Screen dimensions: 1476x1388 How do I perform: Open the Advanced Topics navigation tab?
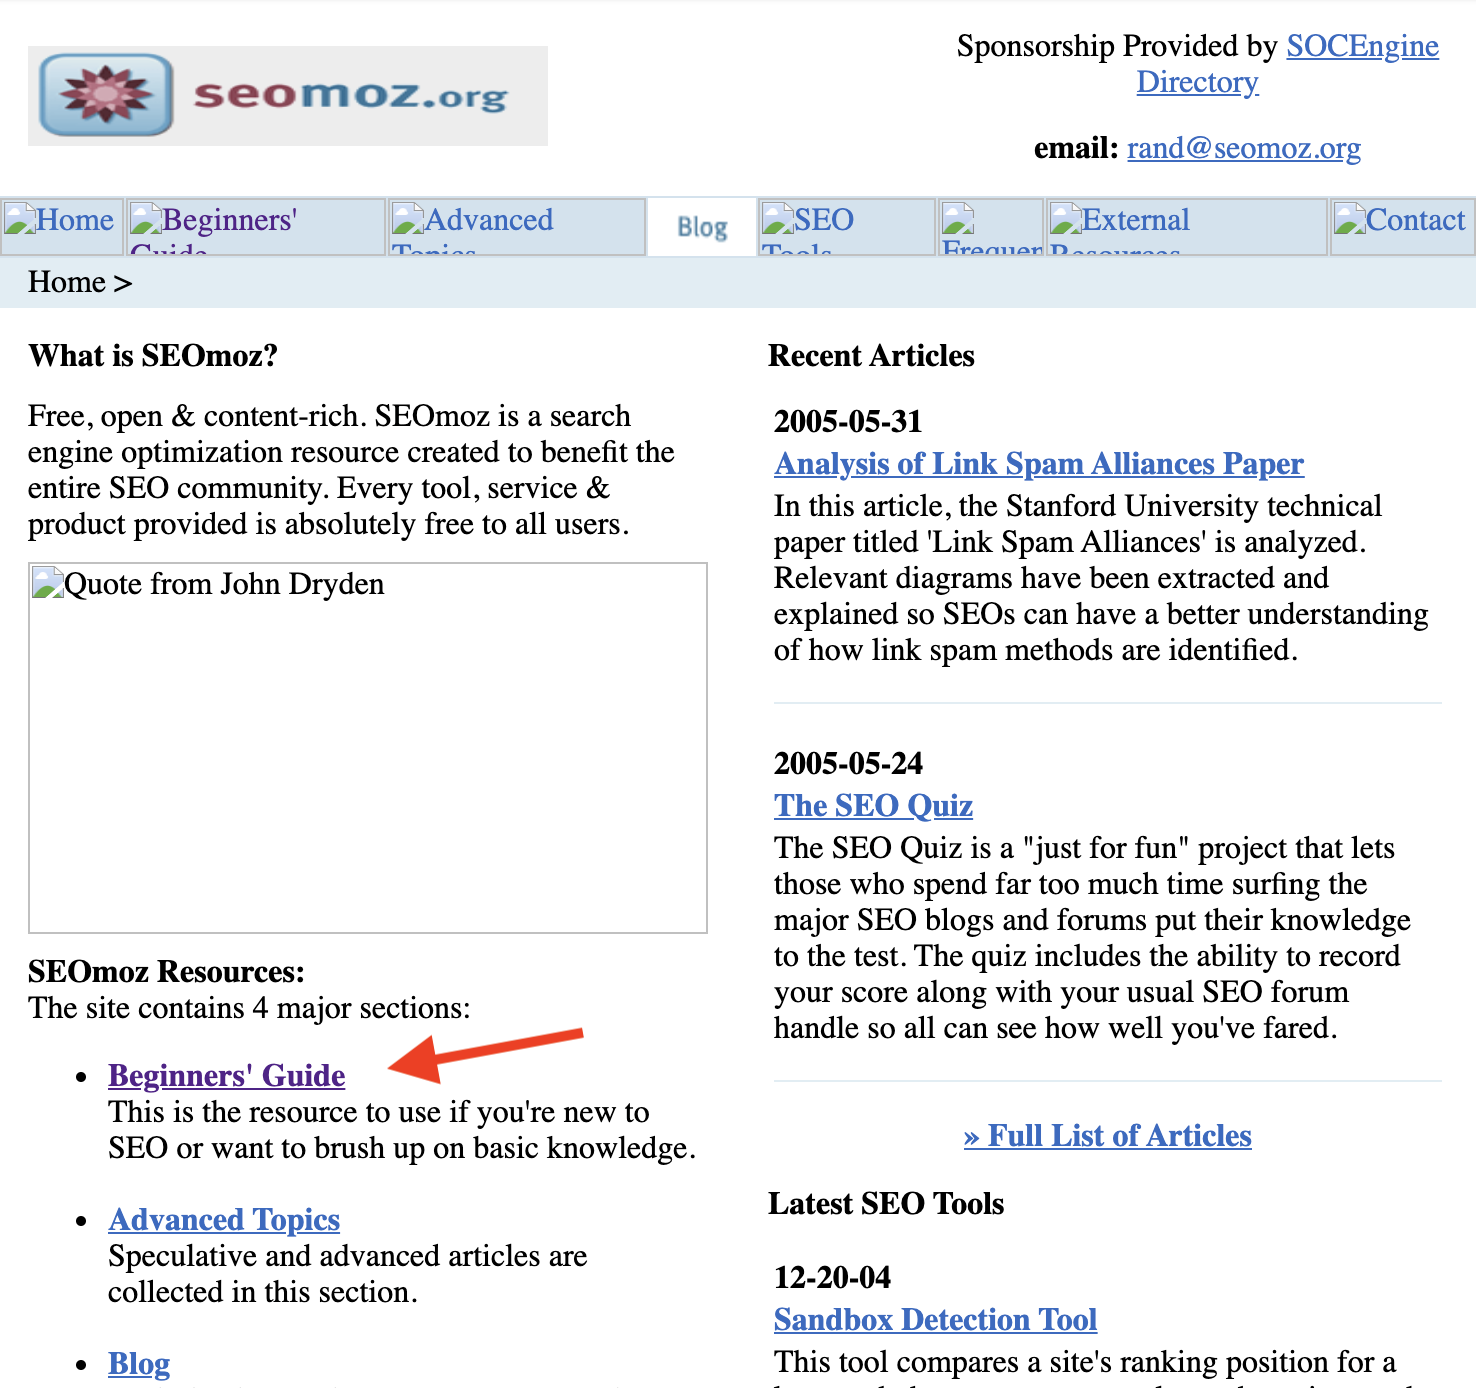[x=517, y=226]
